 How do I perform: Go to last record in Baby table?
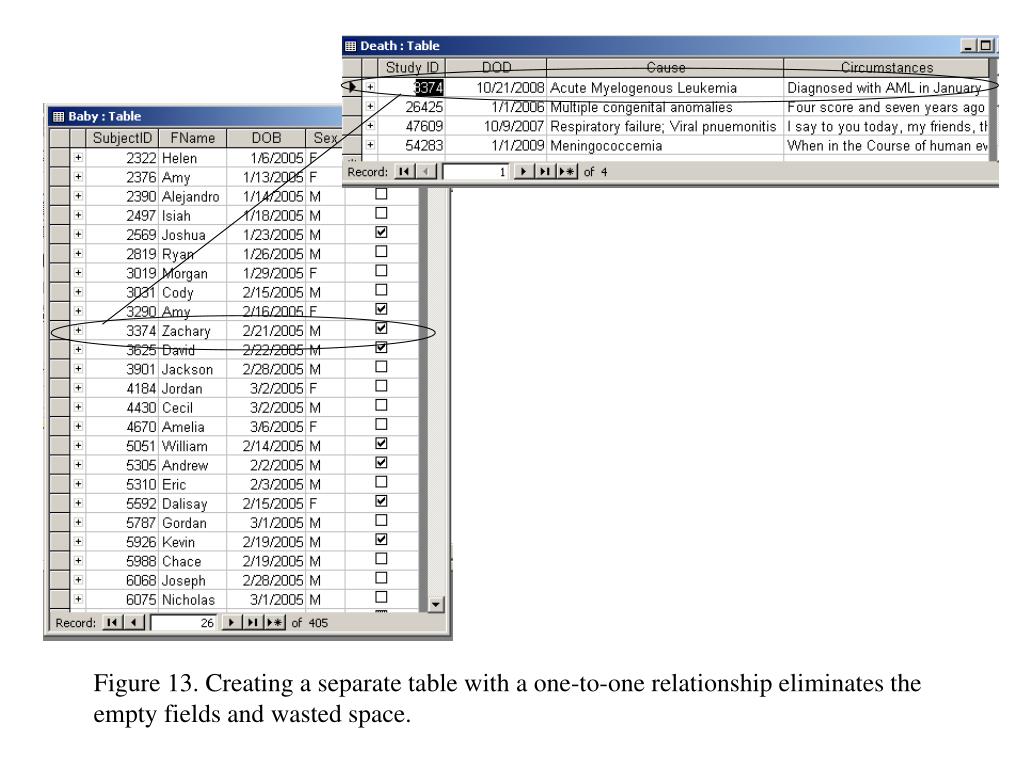[x=253, y=623]
